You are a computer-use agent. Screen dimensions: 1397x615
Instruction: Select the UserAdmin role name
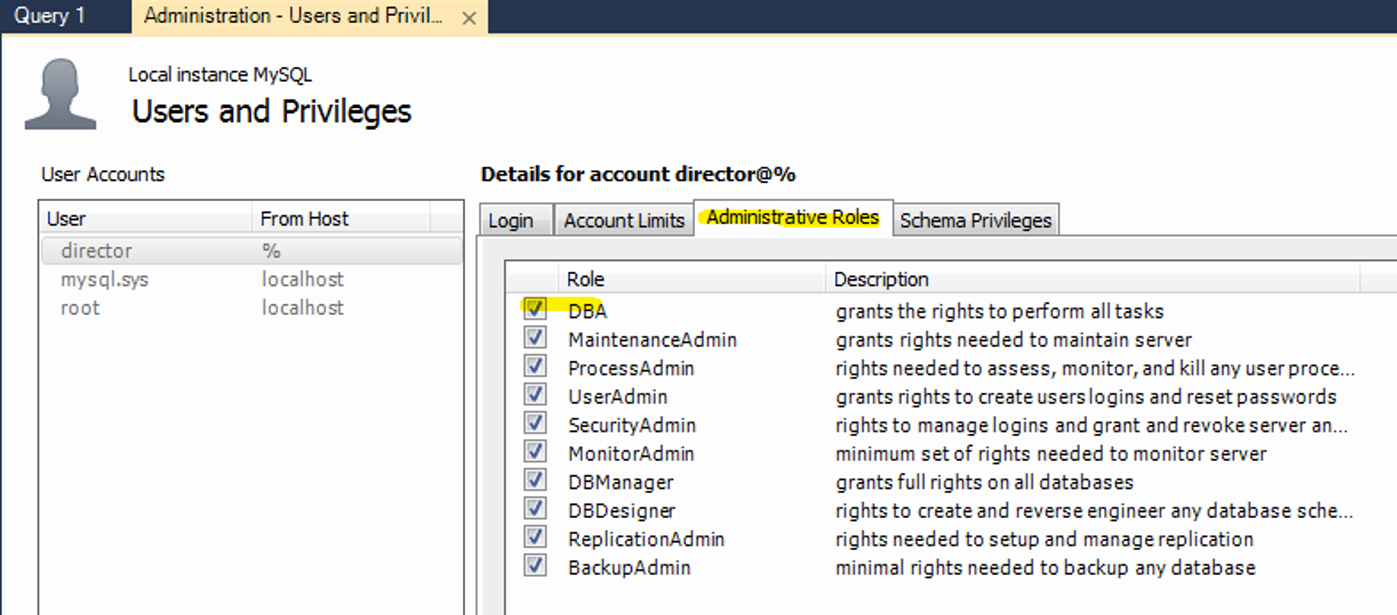pos(618,397)
